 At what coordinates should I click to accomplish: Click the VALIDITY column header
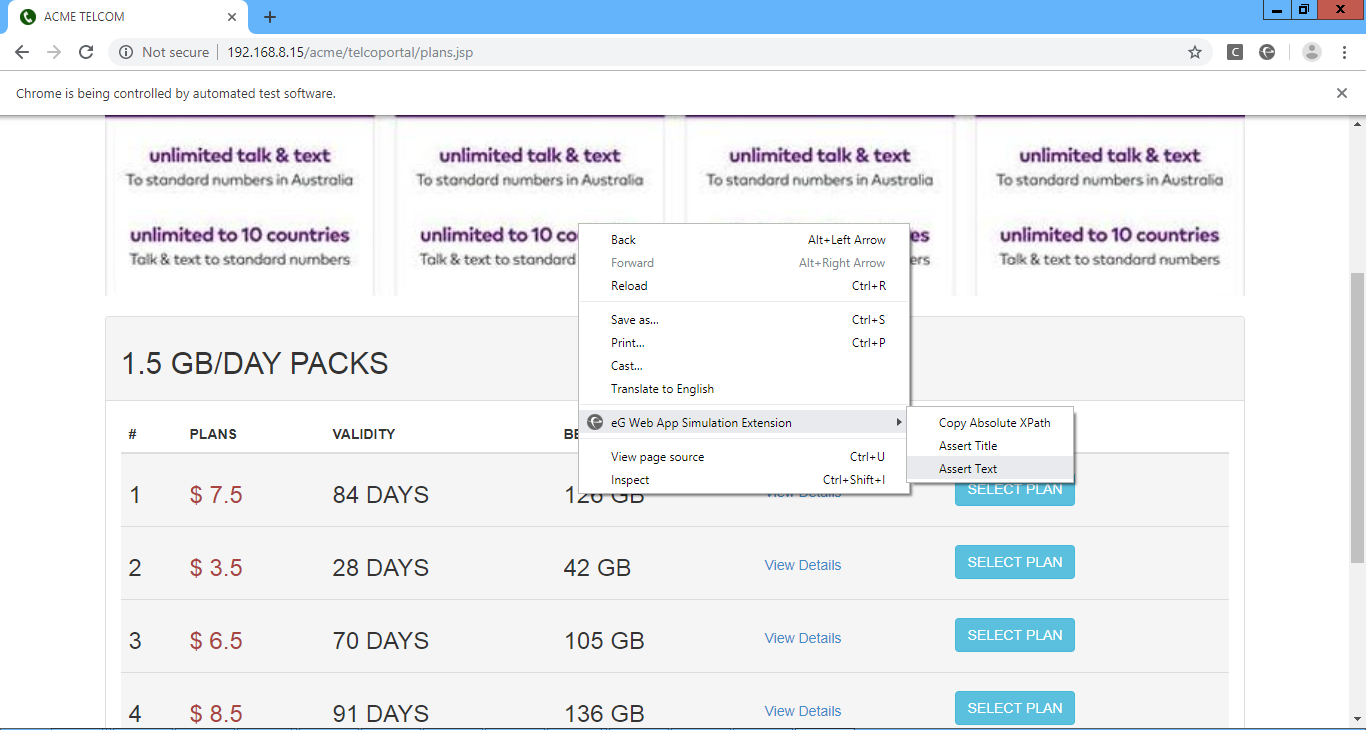click(x=364, y=434)
